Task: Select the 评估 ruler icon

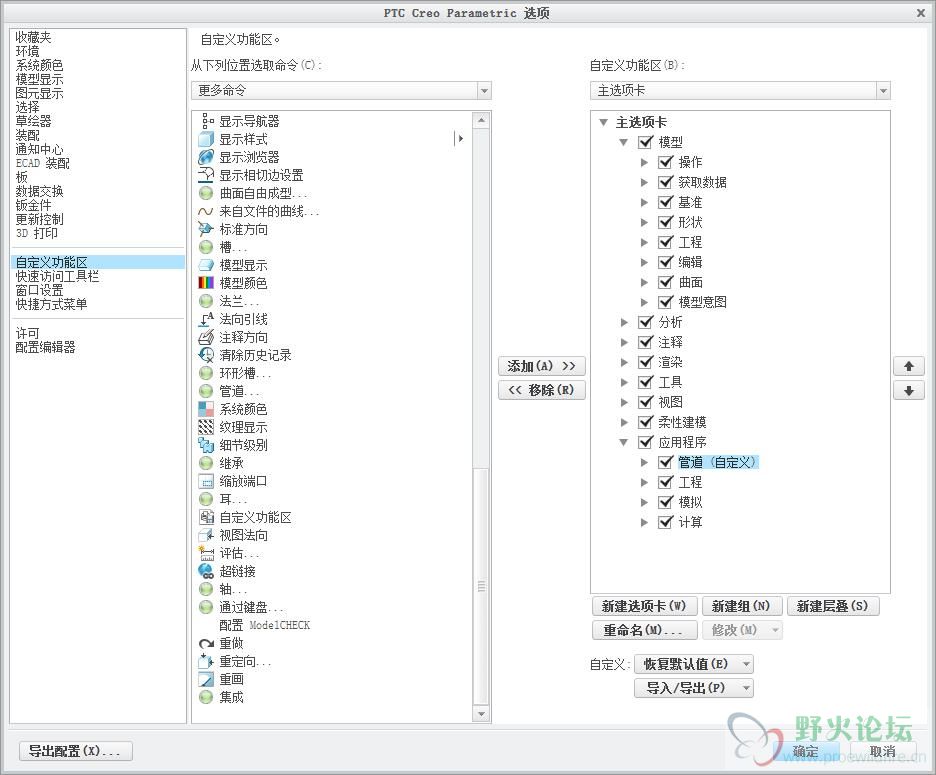Action: pyautogui.click(x=206, y=553)
